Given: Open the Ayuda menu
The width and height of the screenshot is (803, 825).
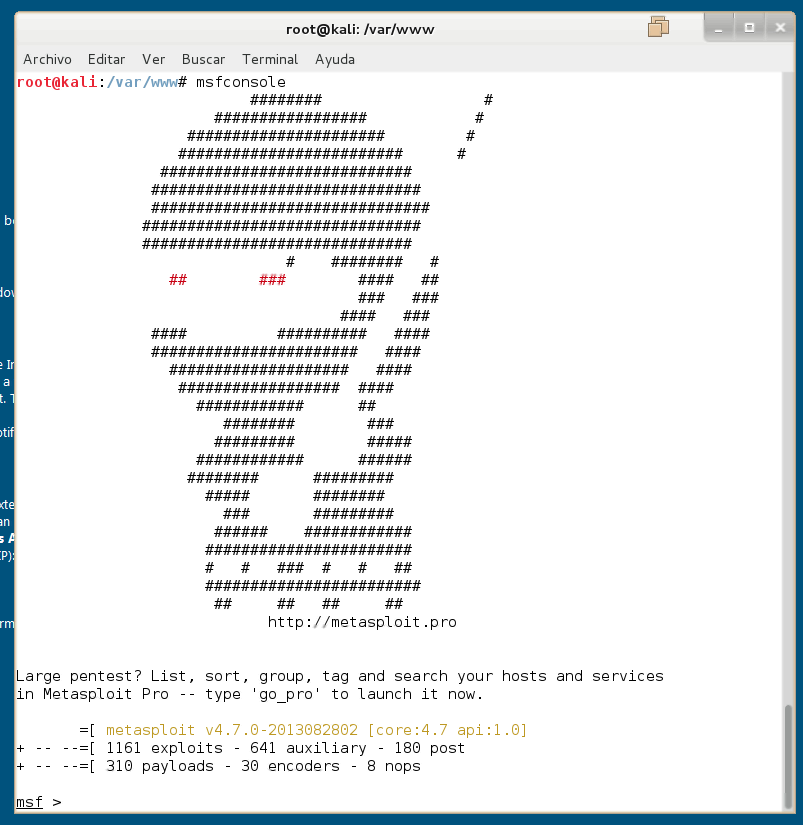Looking at the screenshot, I should 334,59.
